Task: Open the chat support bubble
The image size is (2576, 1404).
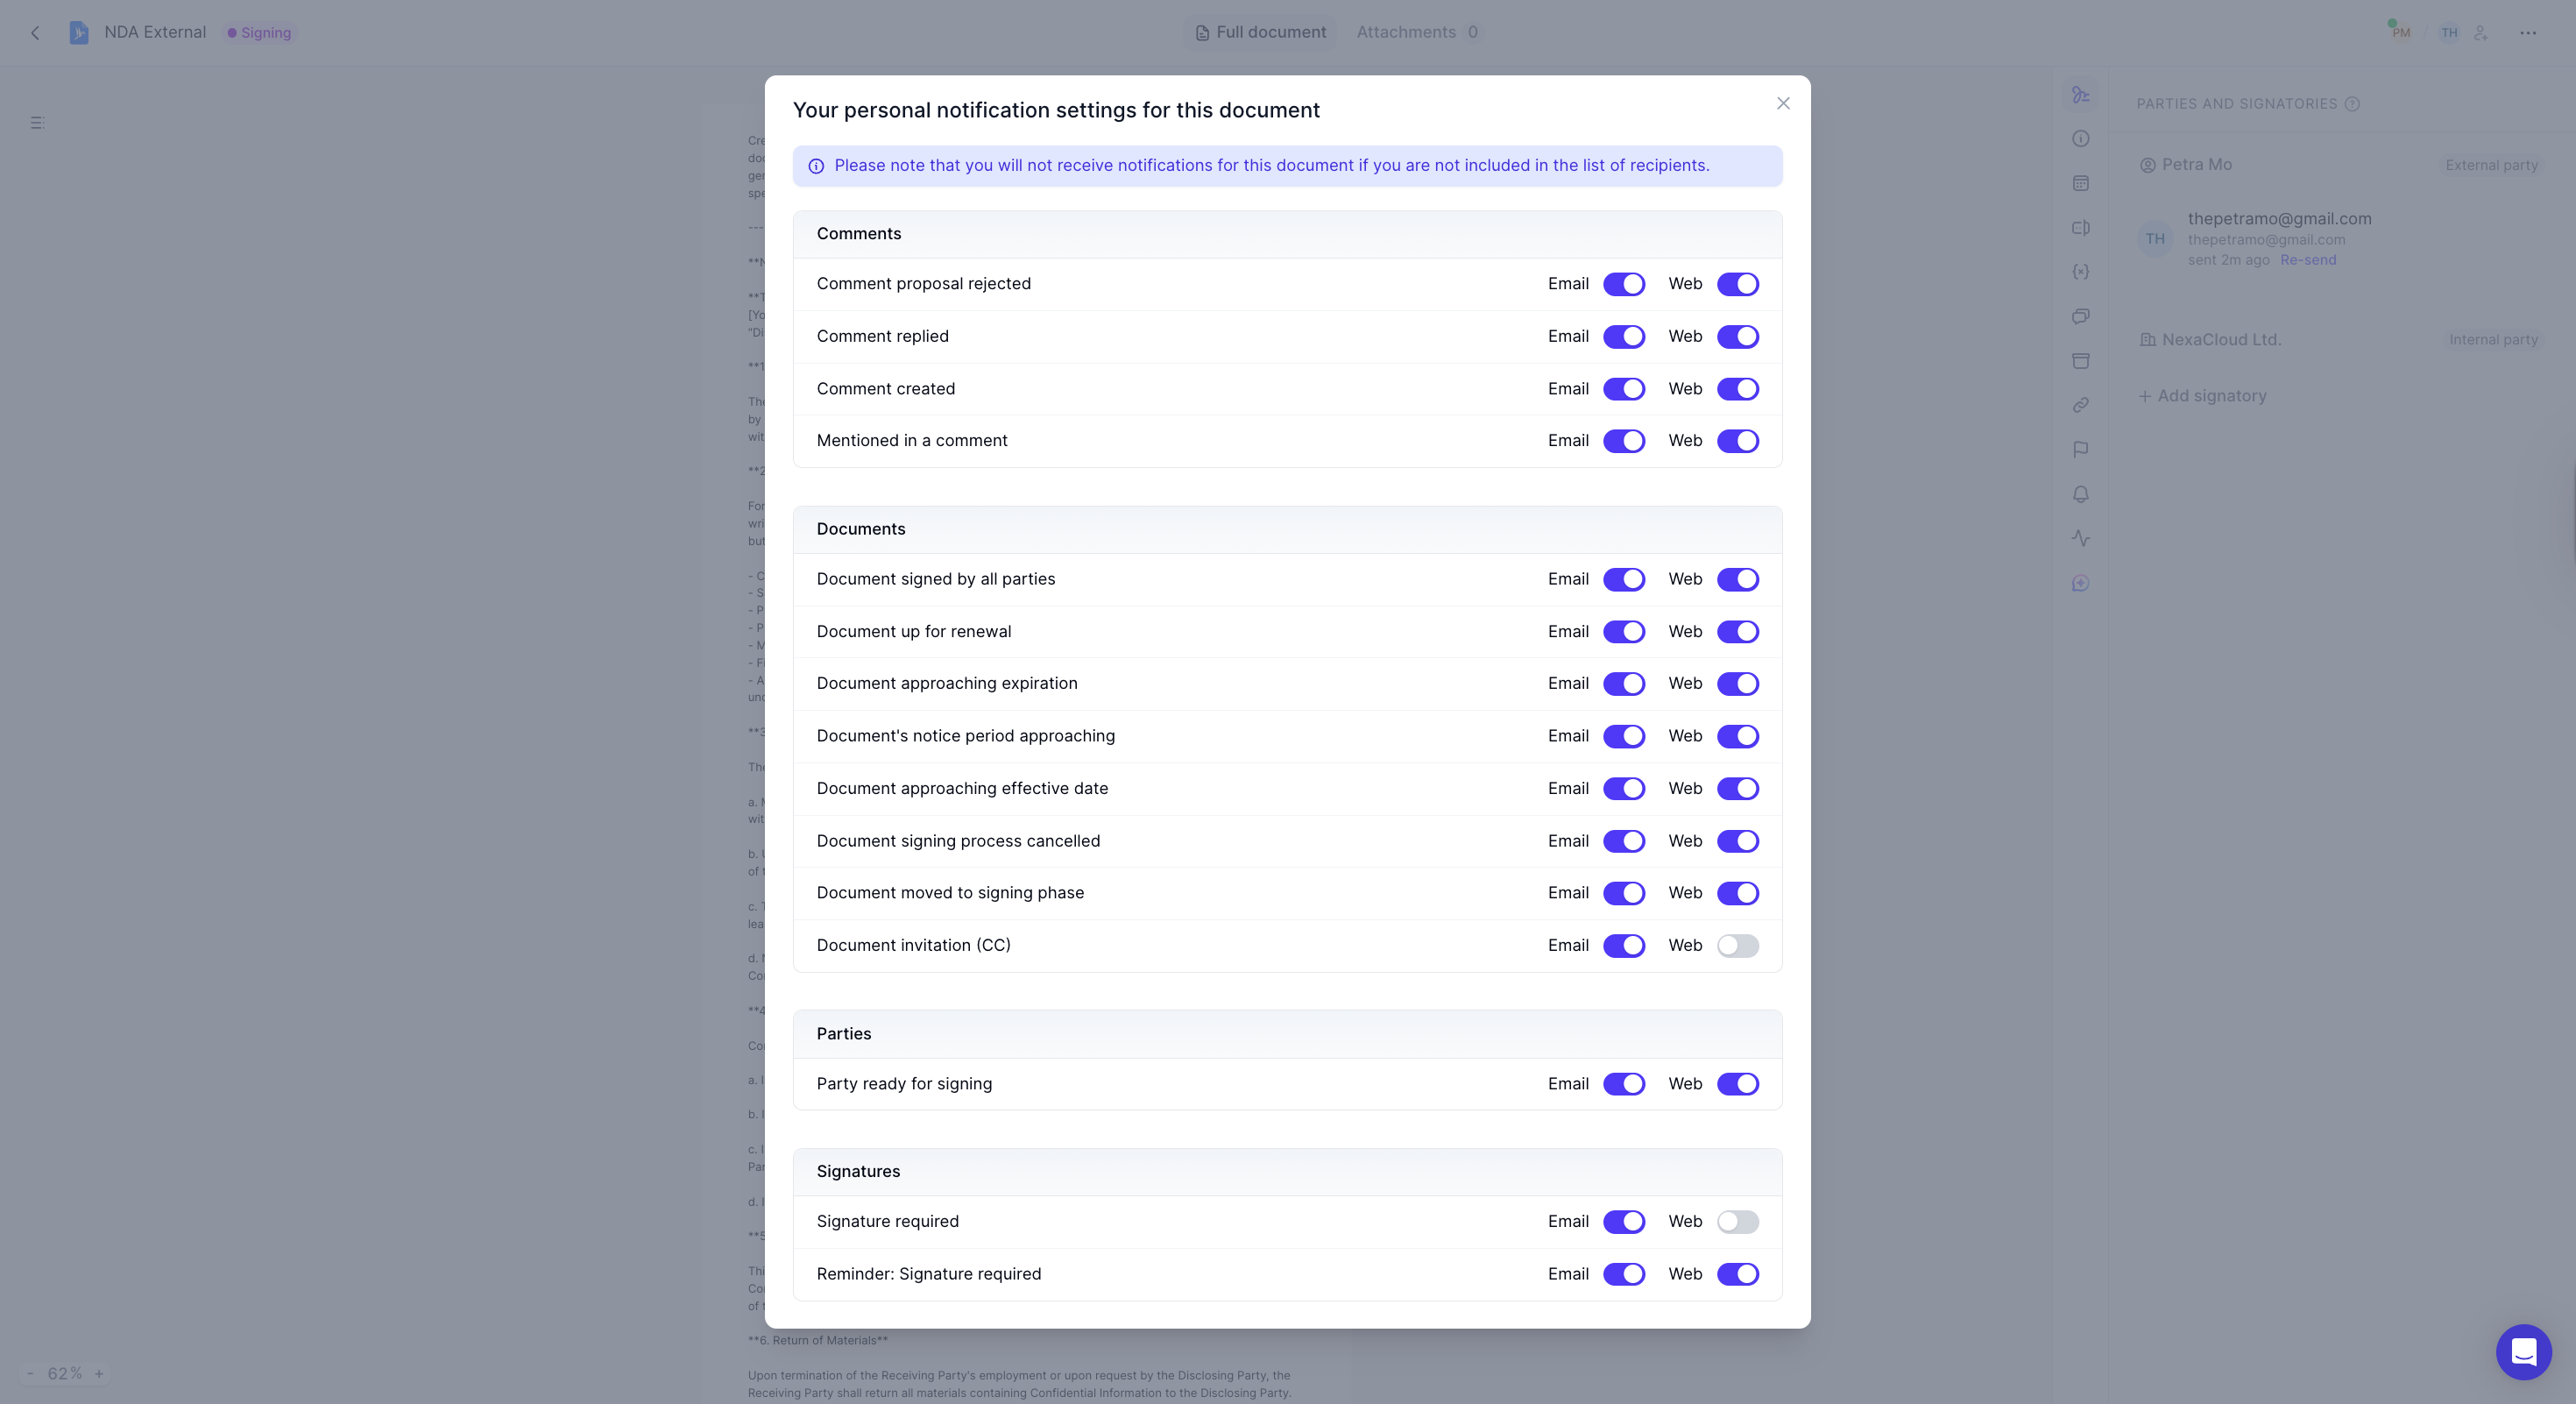Action: 2524,1352
